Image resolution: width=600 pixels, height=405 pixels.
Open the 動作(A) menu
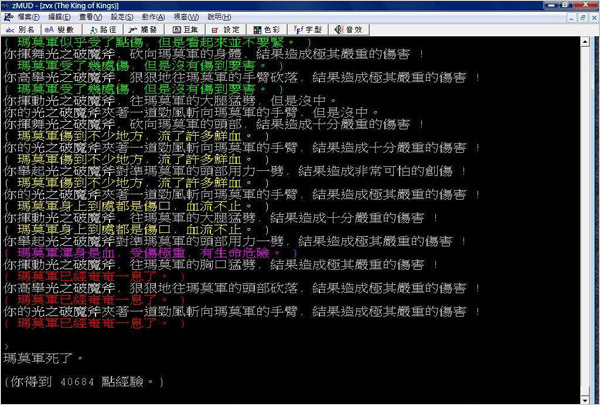153,17
